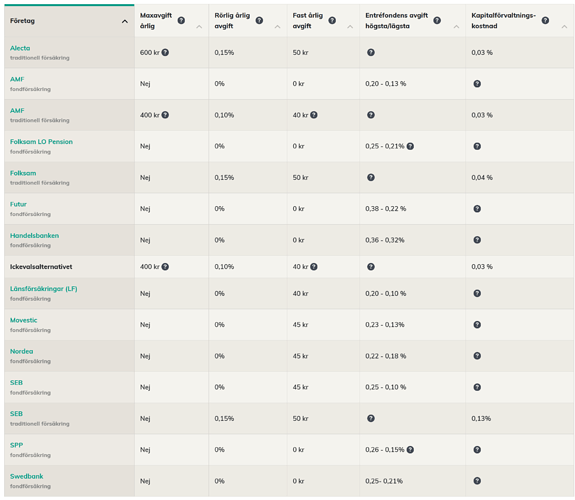The width and height of the screenshot is (575, 500).
Task: Sort by Fast årlig avgift chevron
Action: coord(350,26)
